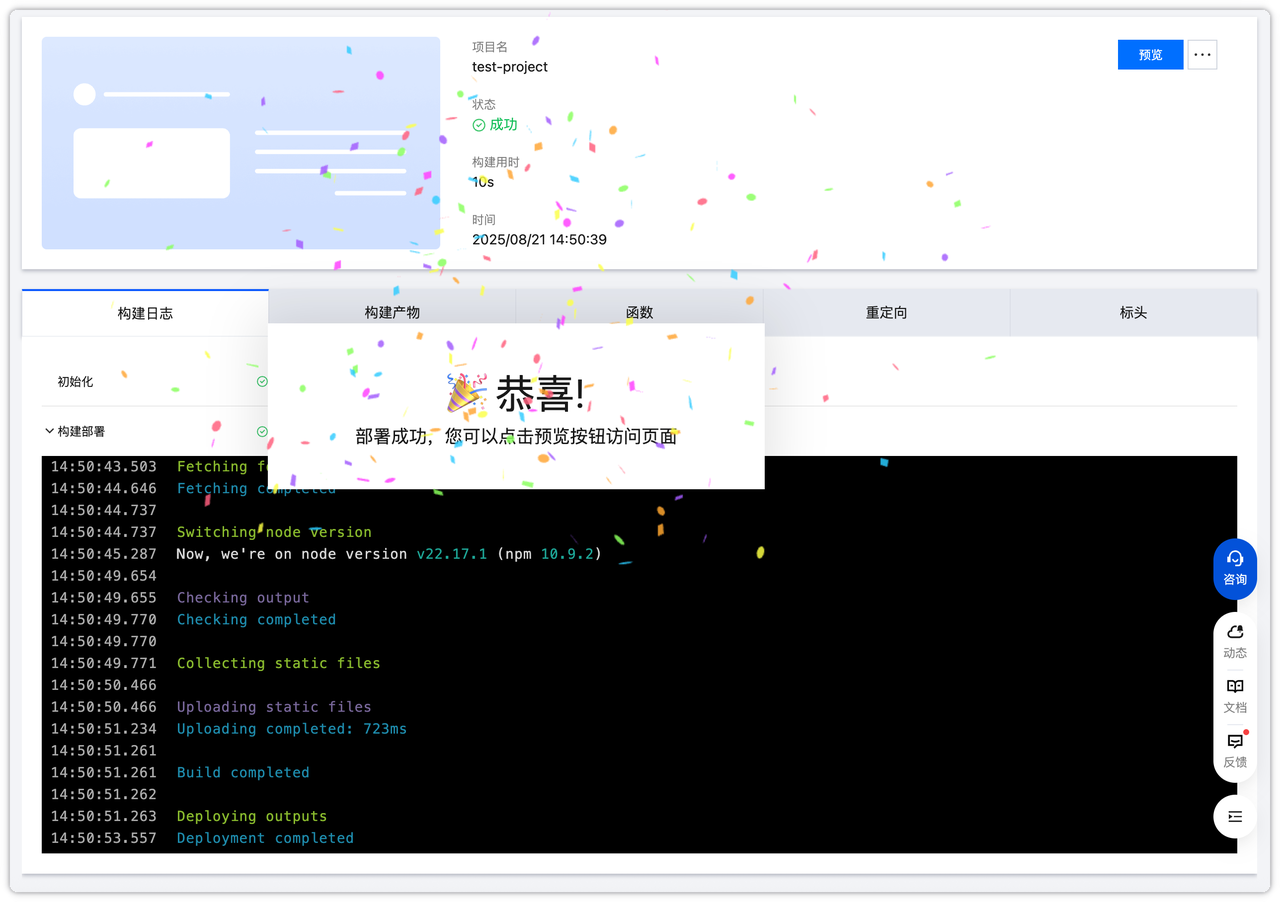Open the three-dots more options menu
This screenshot has width=1280, height=902.
pos(1202,55)
